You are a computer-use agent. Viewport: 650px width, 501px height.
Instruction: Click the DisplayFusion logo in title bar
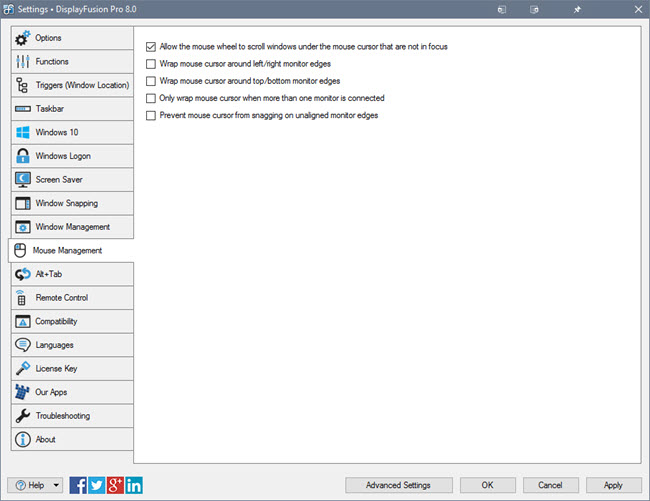8,9
